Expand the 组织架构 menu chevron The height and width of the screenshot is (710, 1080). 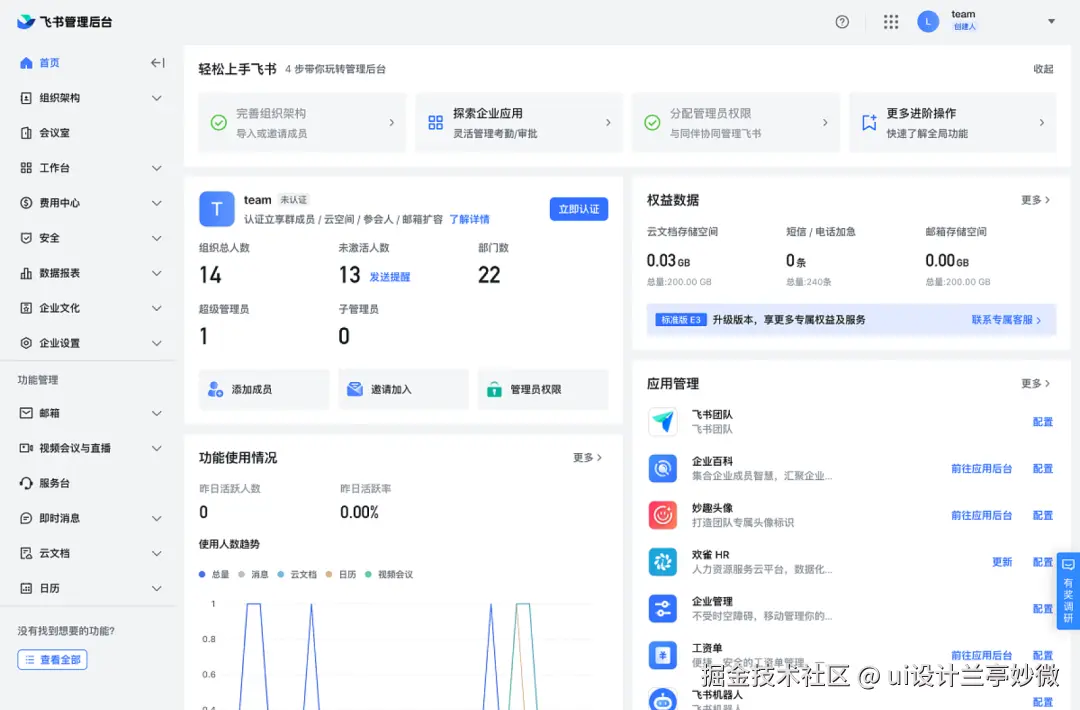156,98
